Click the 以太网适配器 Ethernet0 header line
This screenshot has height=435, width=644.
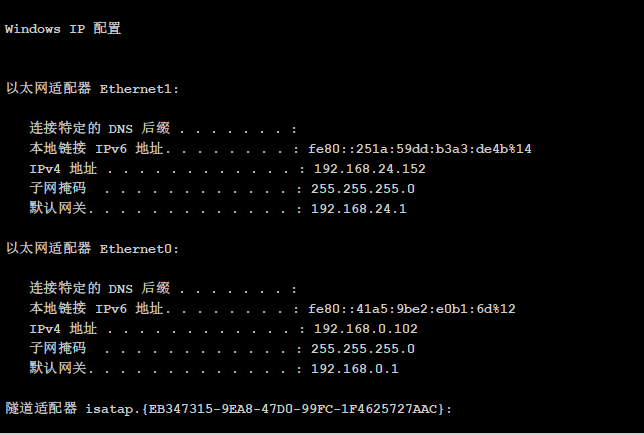(93, 248)
